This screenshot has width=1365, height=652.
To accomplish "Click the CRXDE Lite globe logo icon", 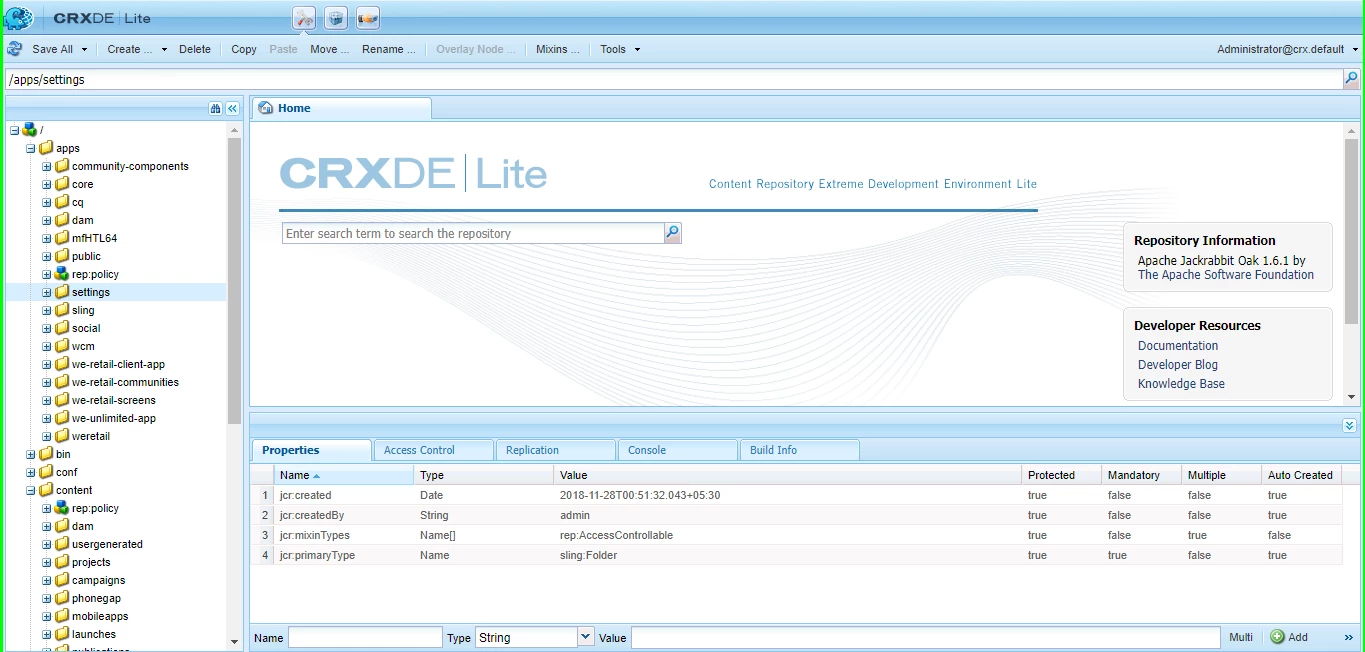I will [19, 18].
